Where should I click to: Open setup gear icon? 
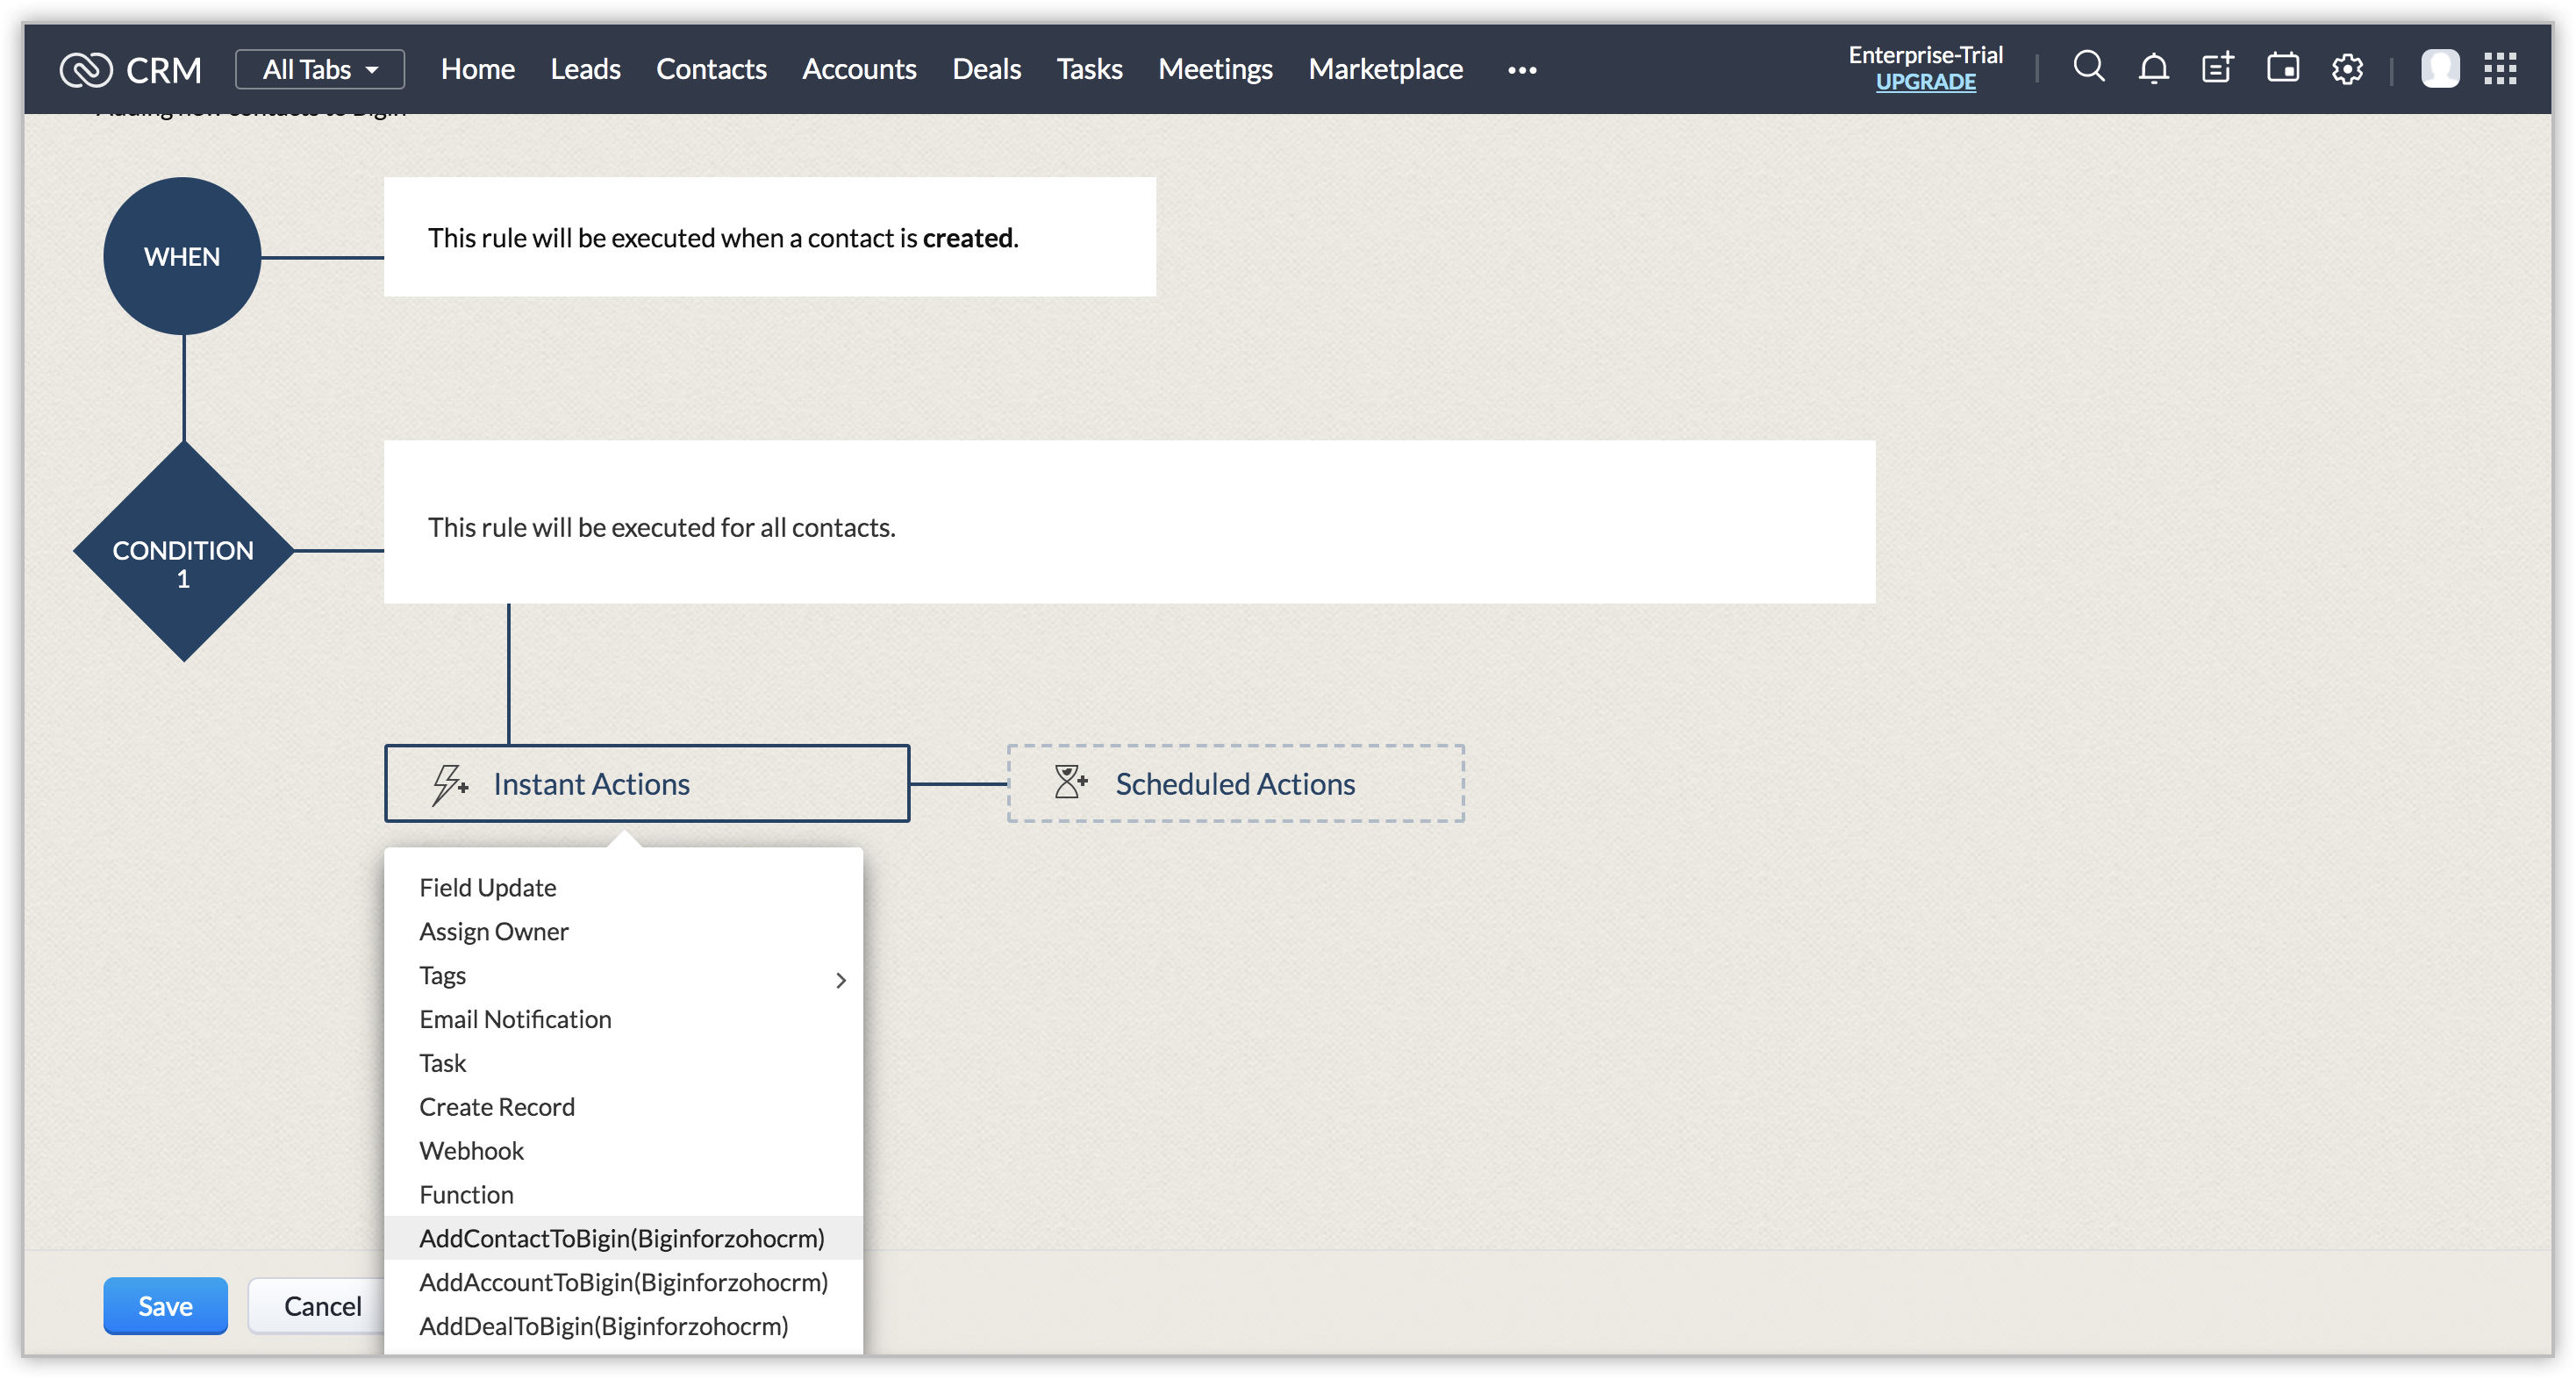click(x=2347, y=69)
